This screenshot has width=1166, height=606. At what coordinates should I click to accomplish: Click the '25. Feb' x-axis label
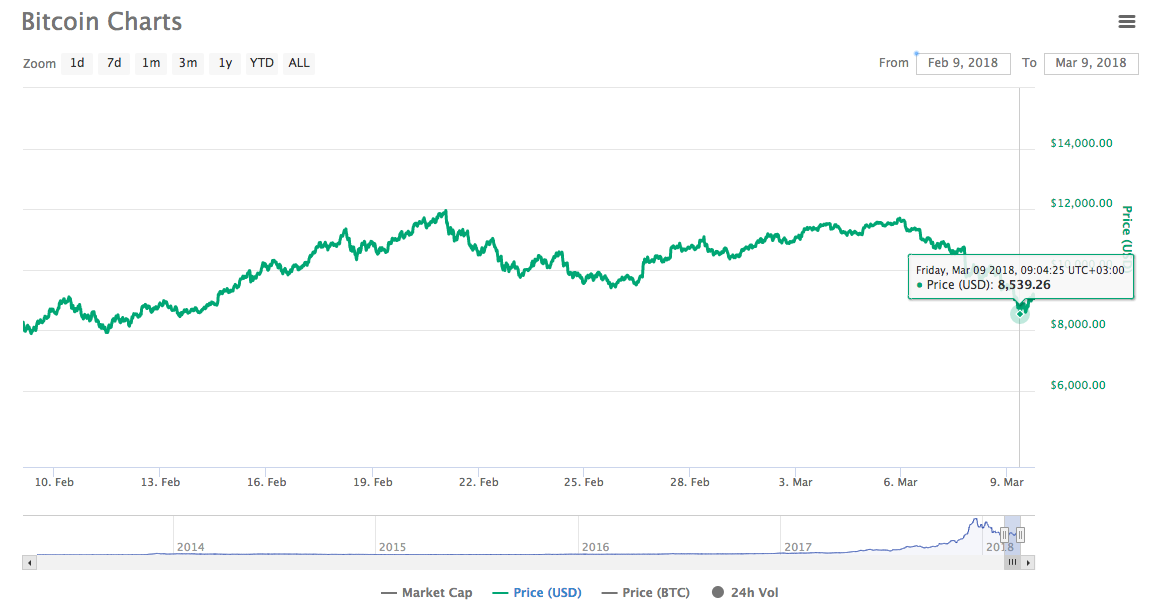(x=584, y=482)
